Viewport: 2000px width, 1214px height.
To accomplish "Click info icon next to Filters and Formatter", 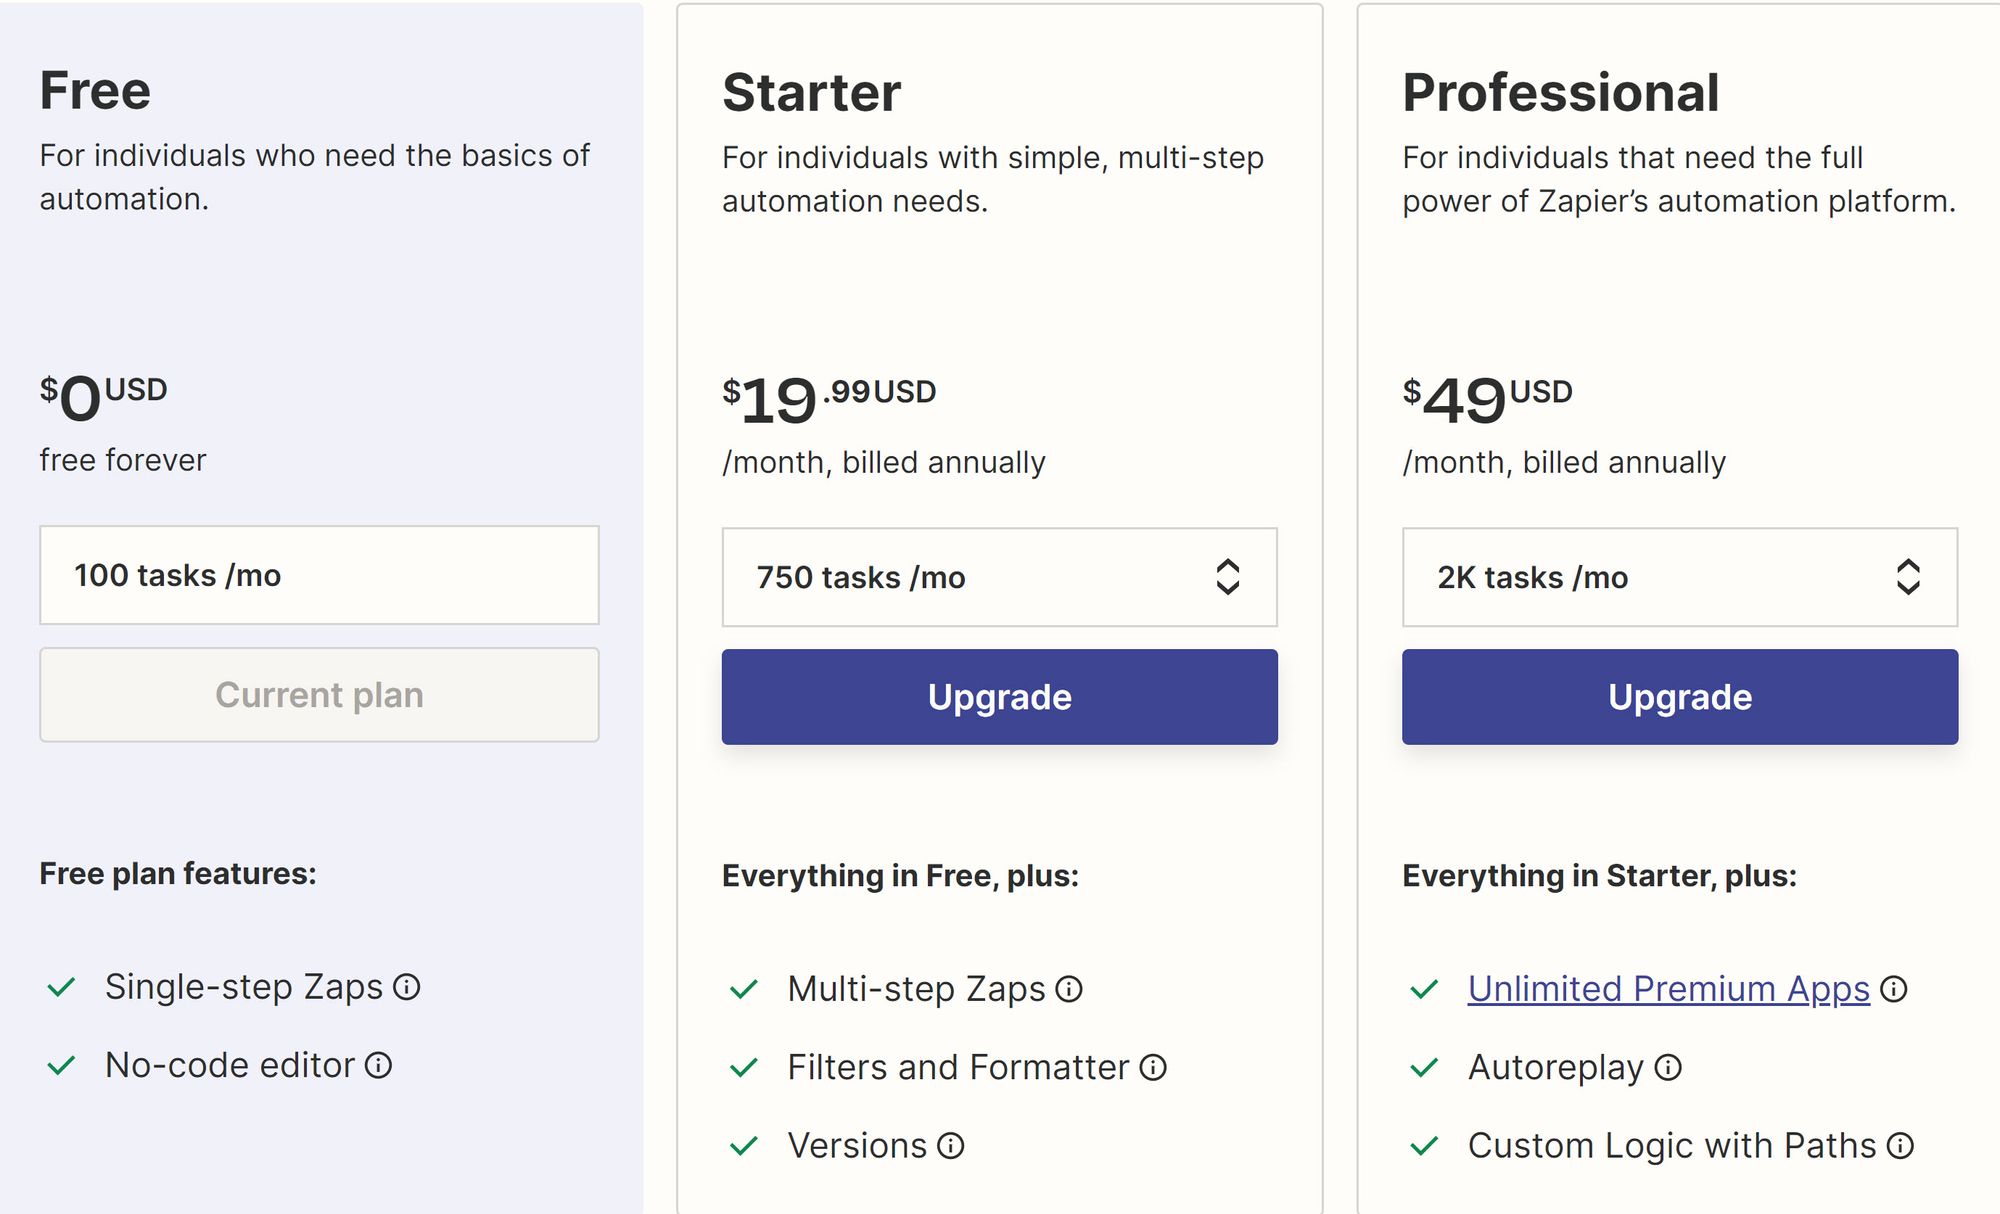I will pos(1153,1067).
